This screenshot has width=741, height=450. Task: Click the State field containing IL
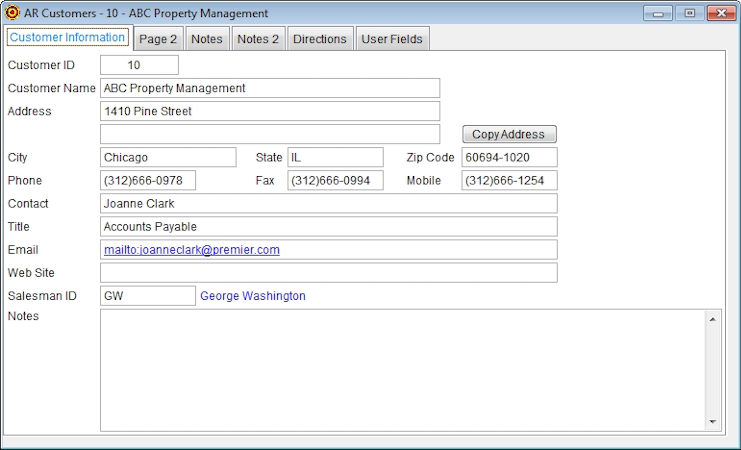pyautogui.click(x=336, y=157)
